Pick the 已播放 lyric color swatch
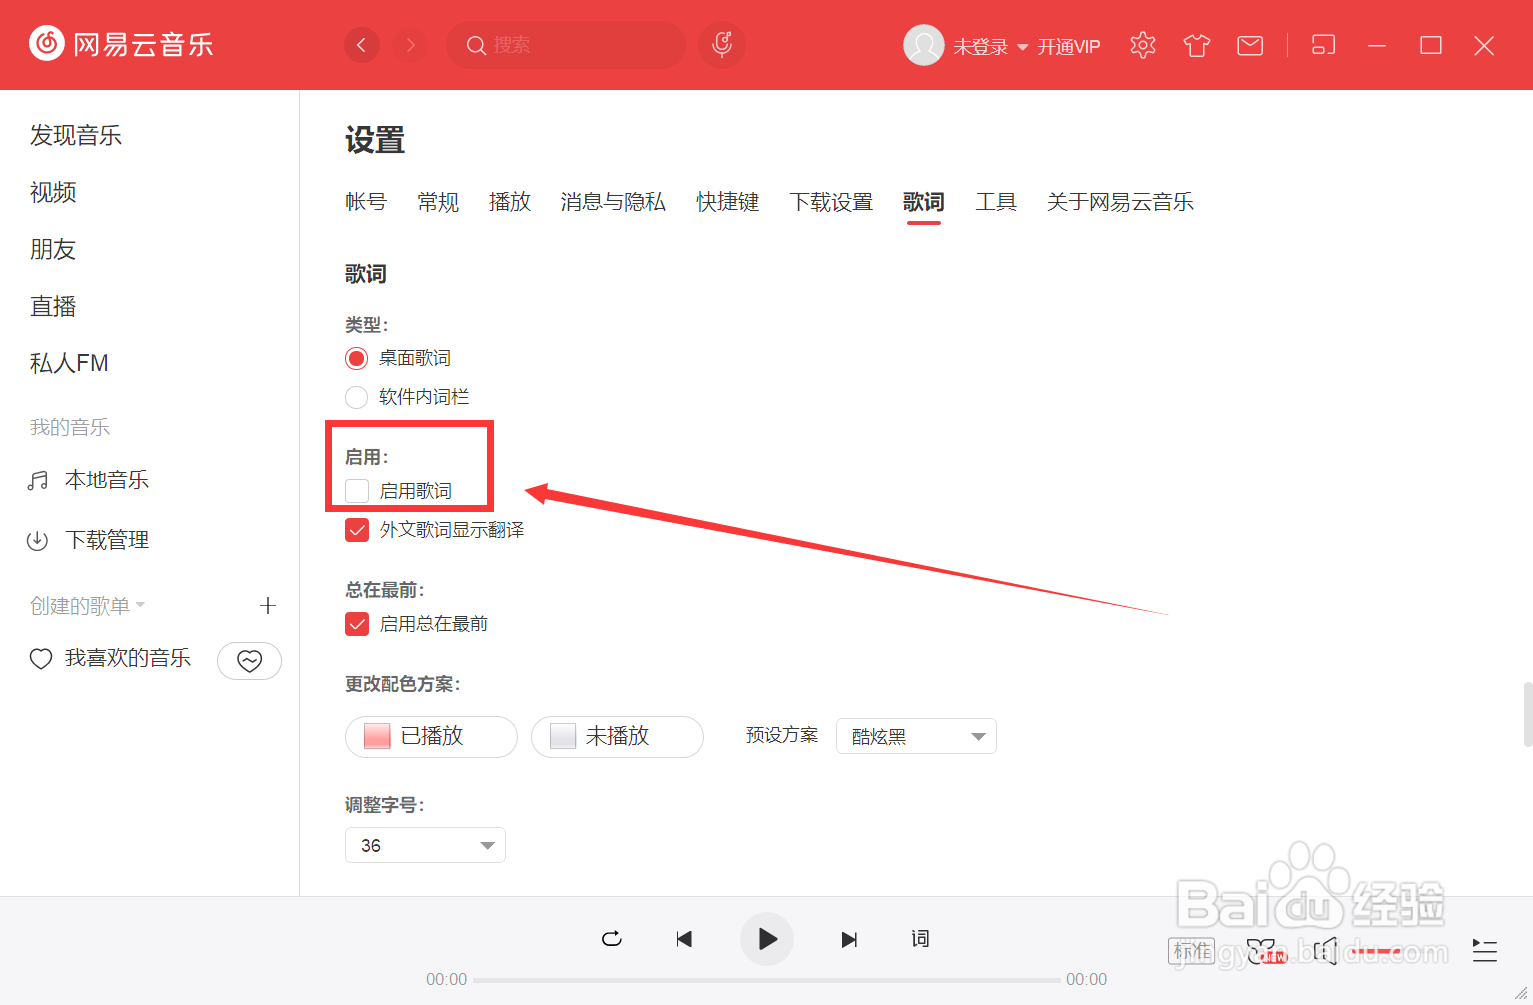The width and height of the screenshot is (1533, 1005). click(x=431, y=736)
